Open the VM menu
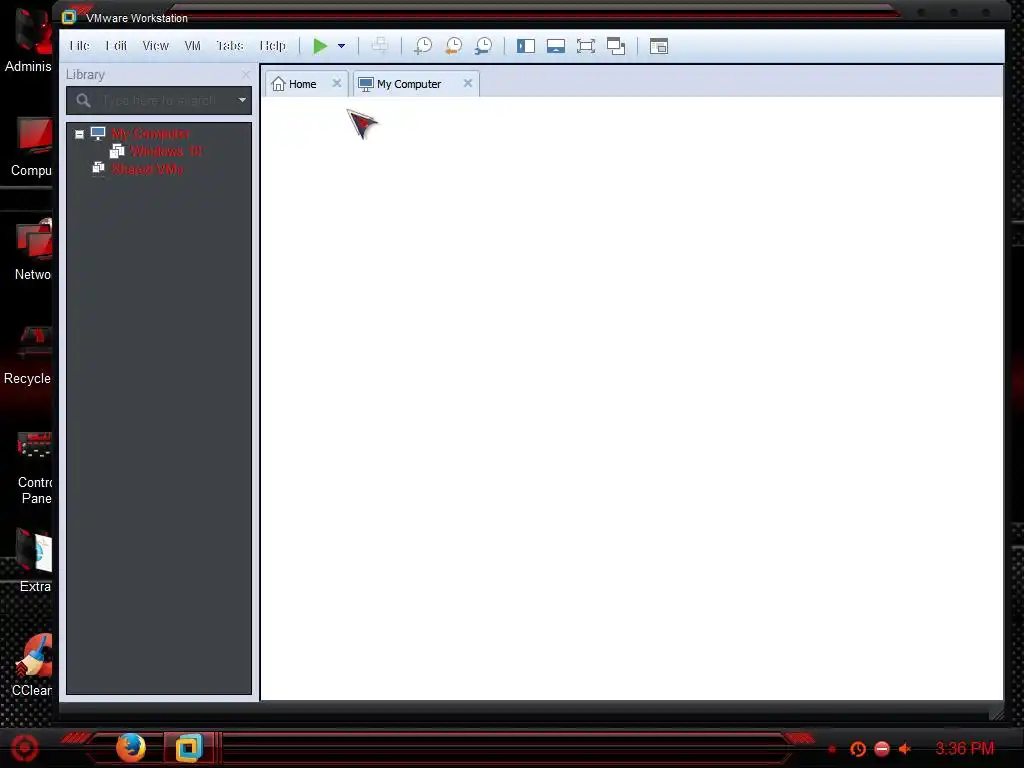The image size is (1024, 768). click(192, 46)
